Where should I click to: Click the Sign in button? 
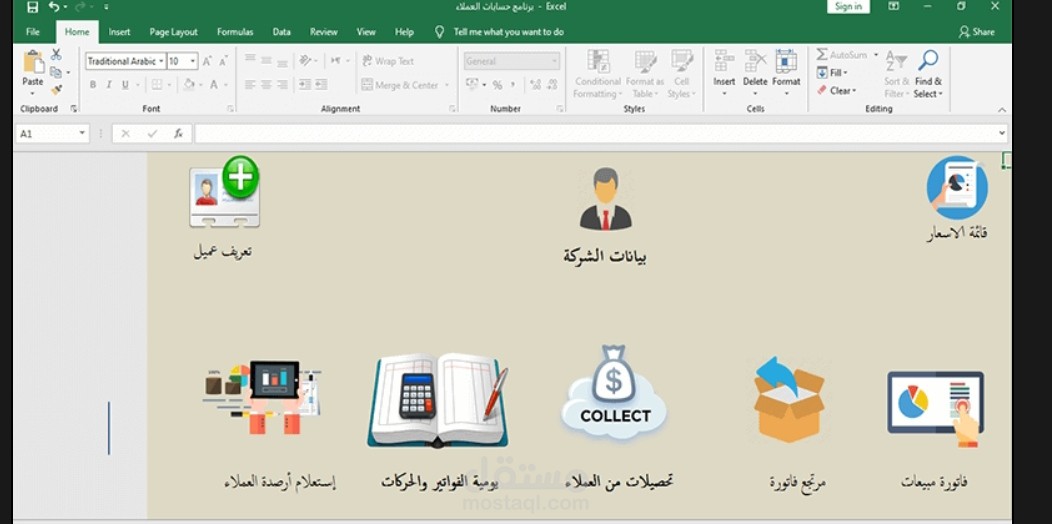click(848, 7)
